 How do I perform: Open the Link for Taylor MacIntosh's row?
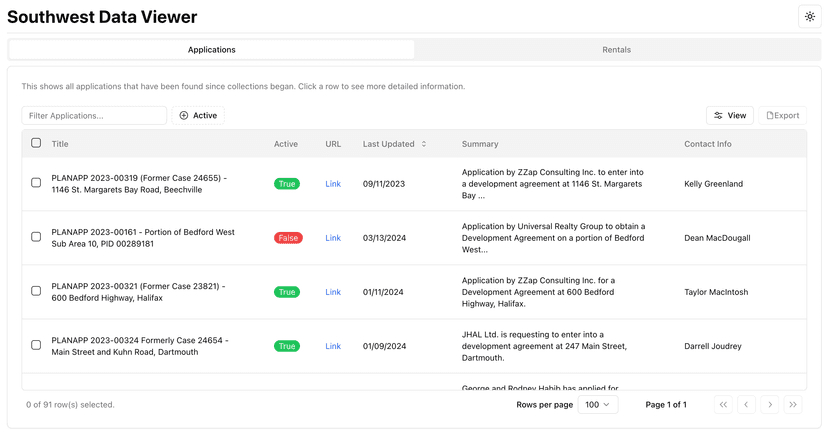tap(333, 292)
